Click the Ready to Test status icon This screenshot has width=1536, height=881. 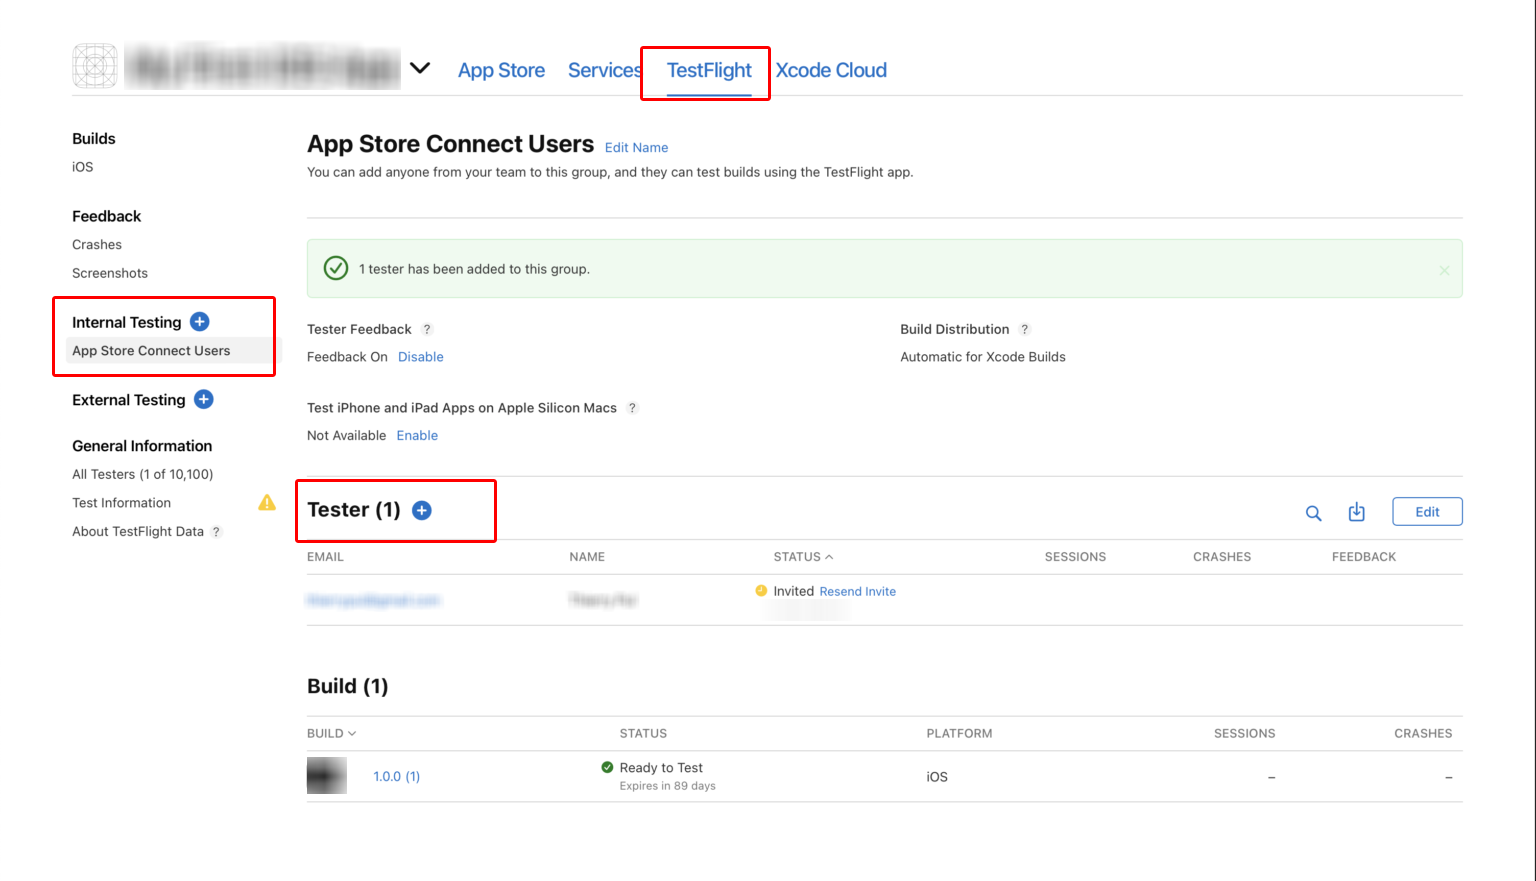(607, 767)
